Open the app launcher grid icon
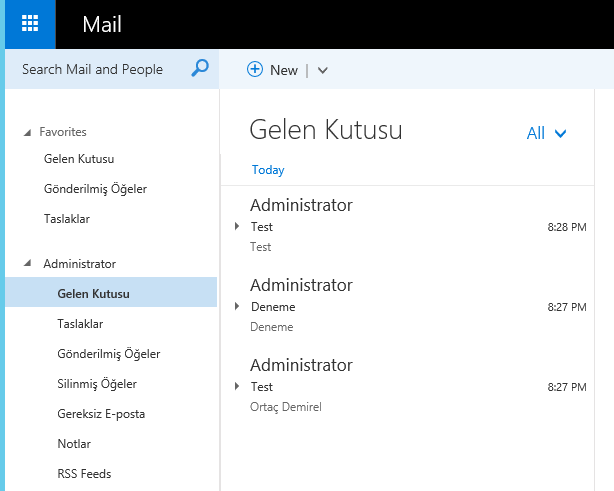Screen dimensions: 614x491 (x=30, y=24)
